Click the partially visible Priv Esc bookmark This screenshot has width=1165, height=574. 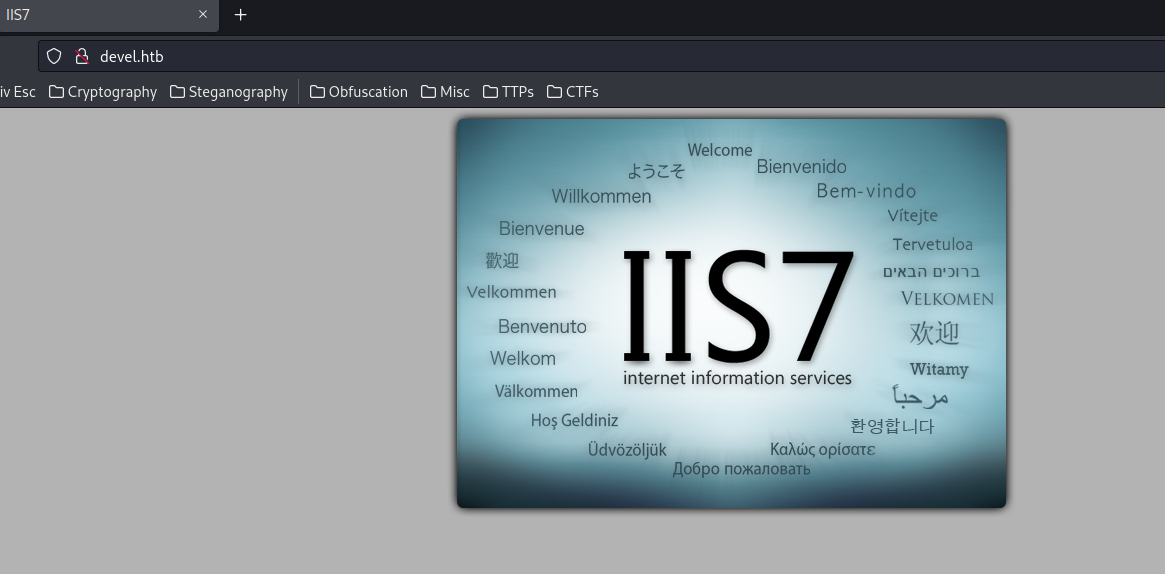(18, 91)
